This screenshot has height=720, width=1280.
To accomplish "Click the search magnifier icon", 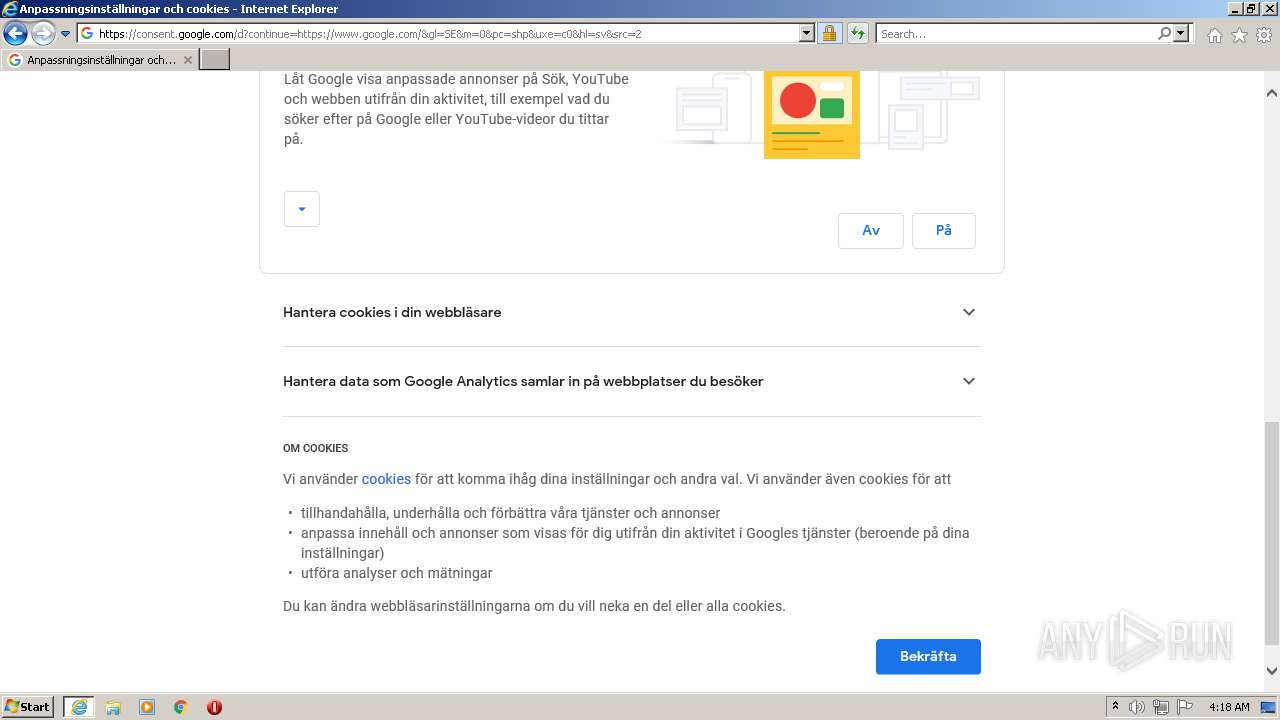I will pos(1164,34).
